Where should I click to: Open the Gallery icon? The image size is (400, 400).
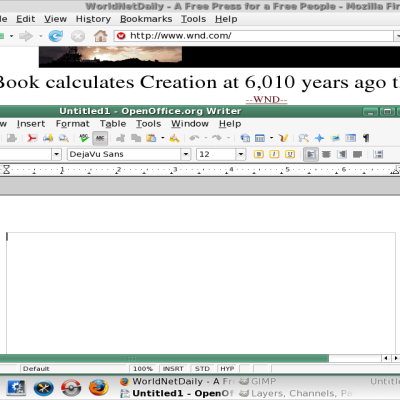pyautogui.click(x=335, y=138)
